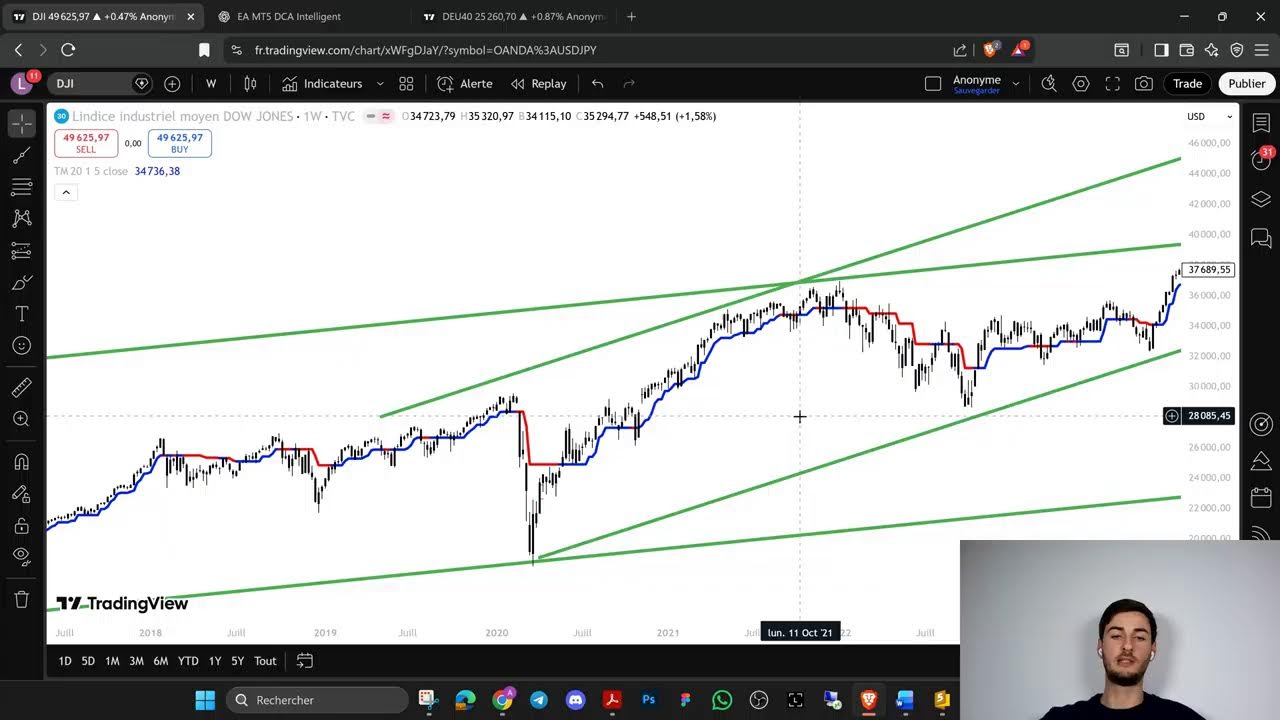
Task: Click the red SELL price button
Action: pyautogui.click(x=86, y=143)
